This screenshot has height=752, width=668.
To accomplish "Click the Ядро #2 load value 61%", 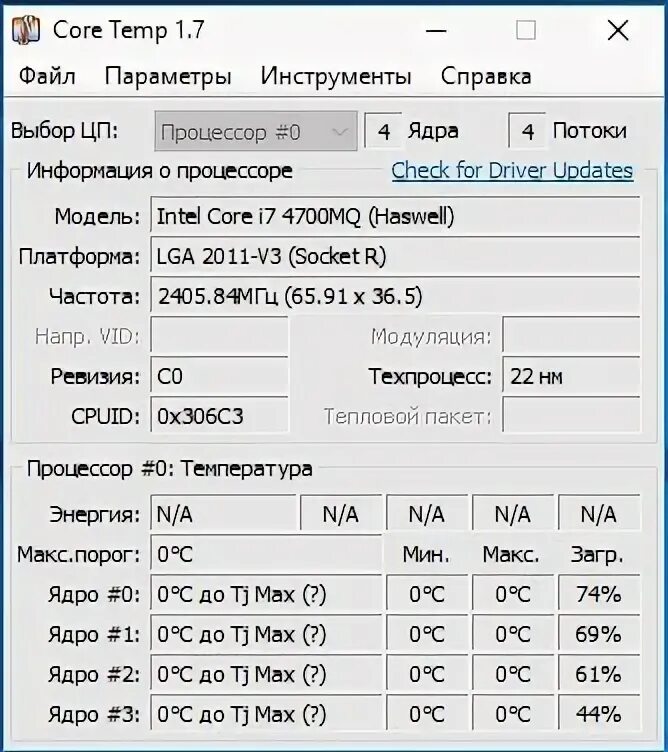I will pyautogui.click(x=599, y=674).
